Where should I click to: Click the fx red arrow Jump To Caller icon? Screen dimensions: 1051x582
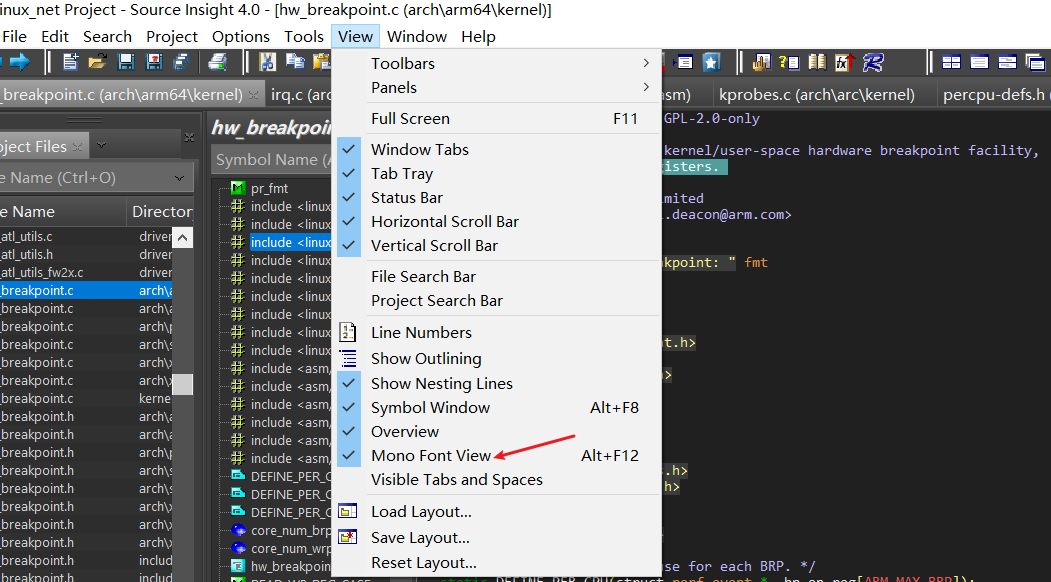[845, 62]
